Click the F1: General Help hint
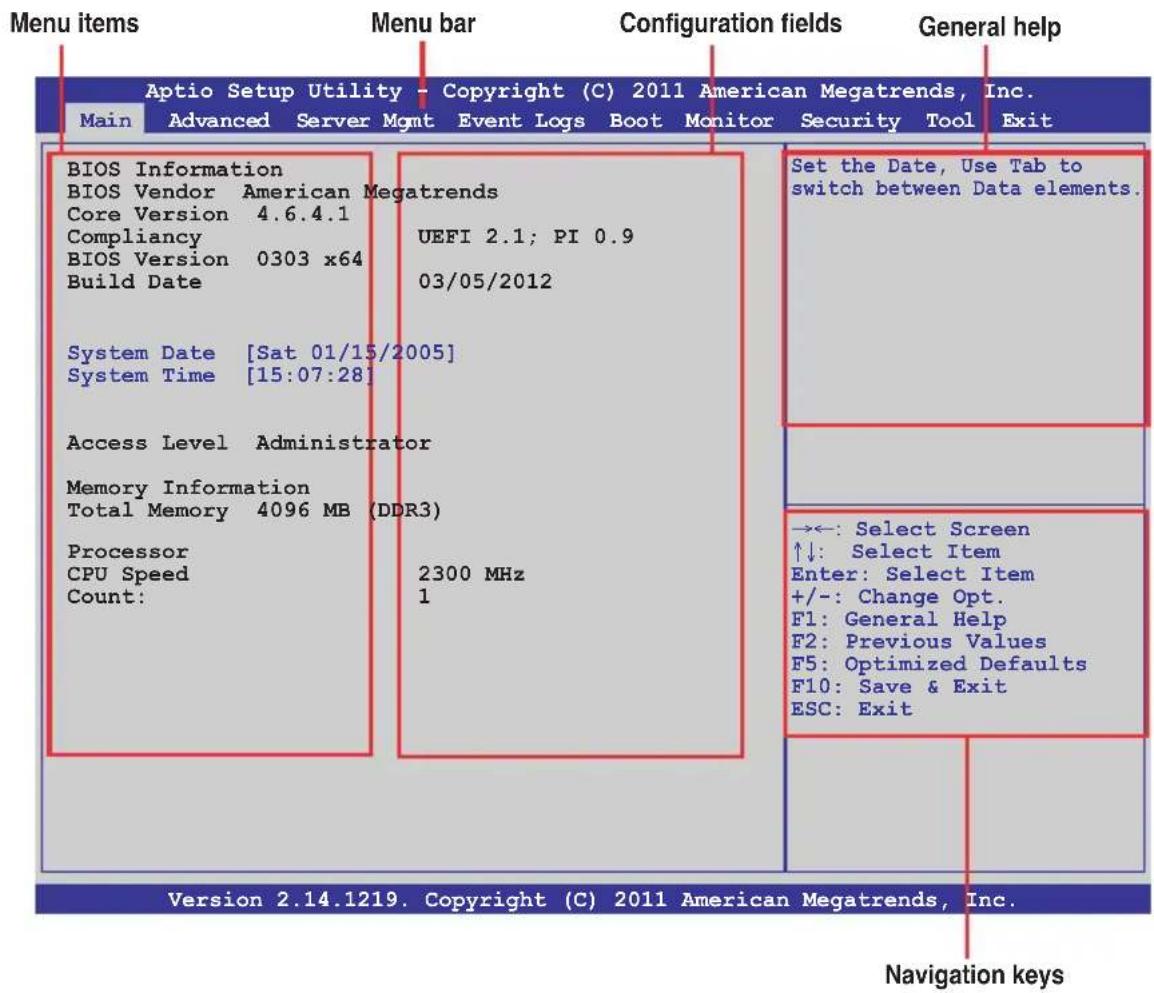 [899, 620]
